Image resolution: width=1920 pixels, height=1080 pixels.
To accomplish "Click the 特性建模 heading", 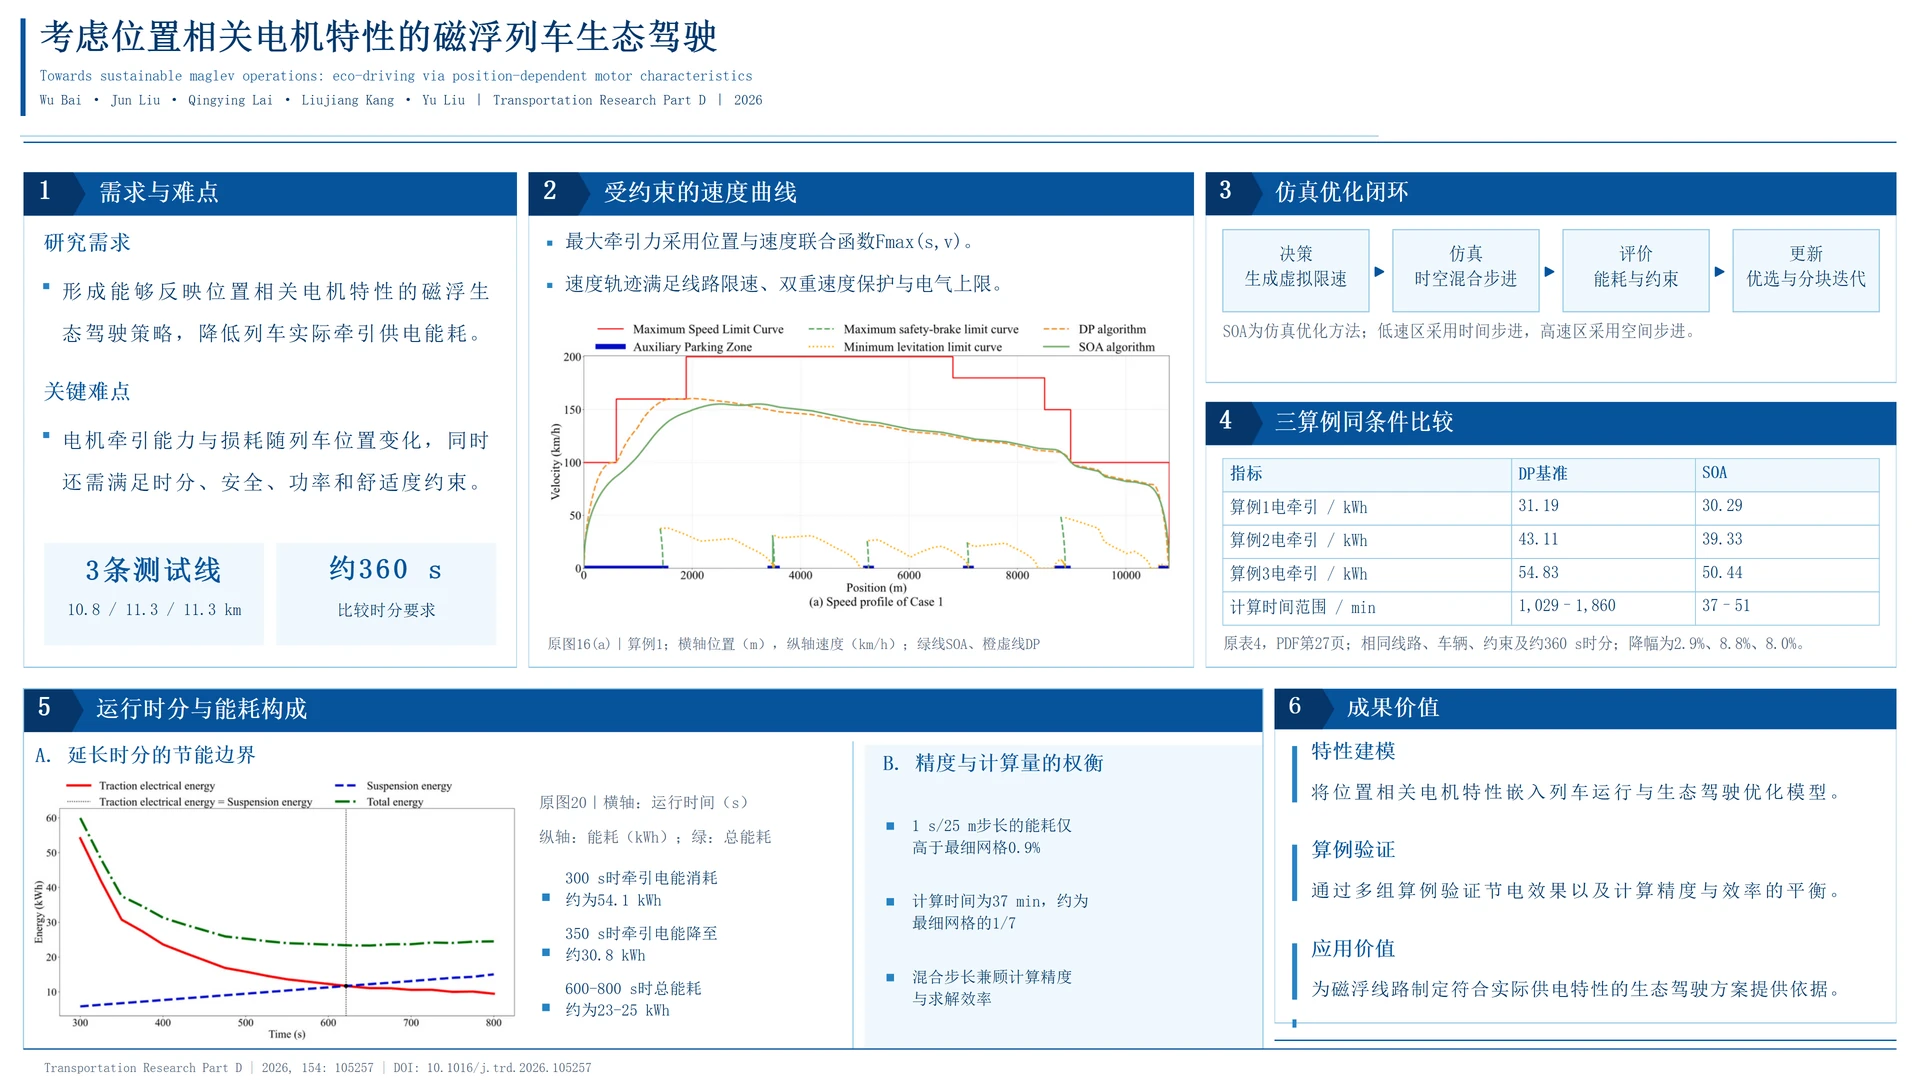I will click(1353, 751).
